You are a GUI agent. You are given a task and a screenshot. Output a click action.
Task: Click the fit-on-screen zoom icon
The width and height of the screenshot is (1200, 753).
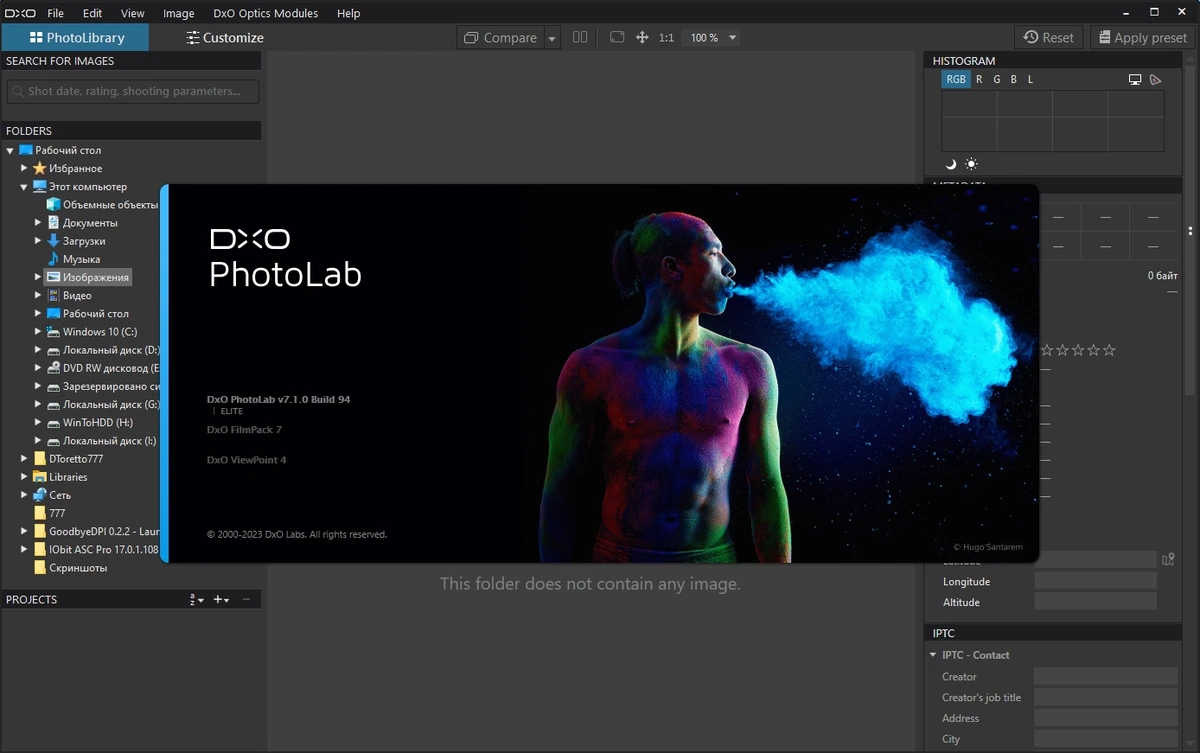click(x=617, y=37)
